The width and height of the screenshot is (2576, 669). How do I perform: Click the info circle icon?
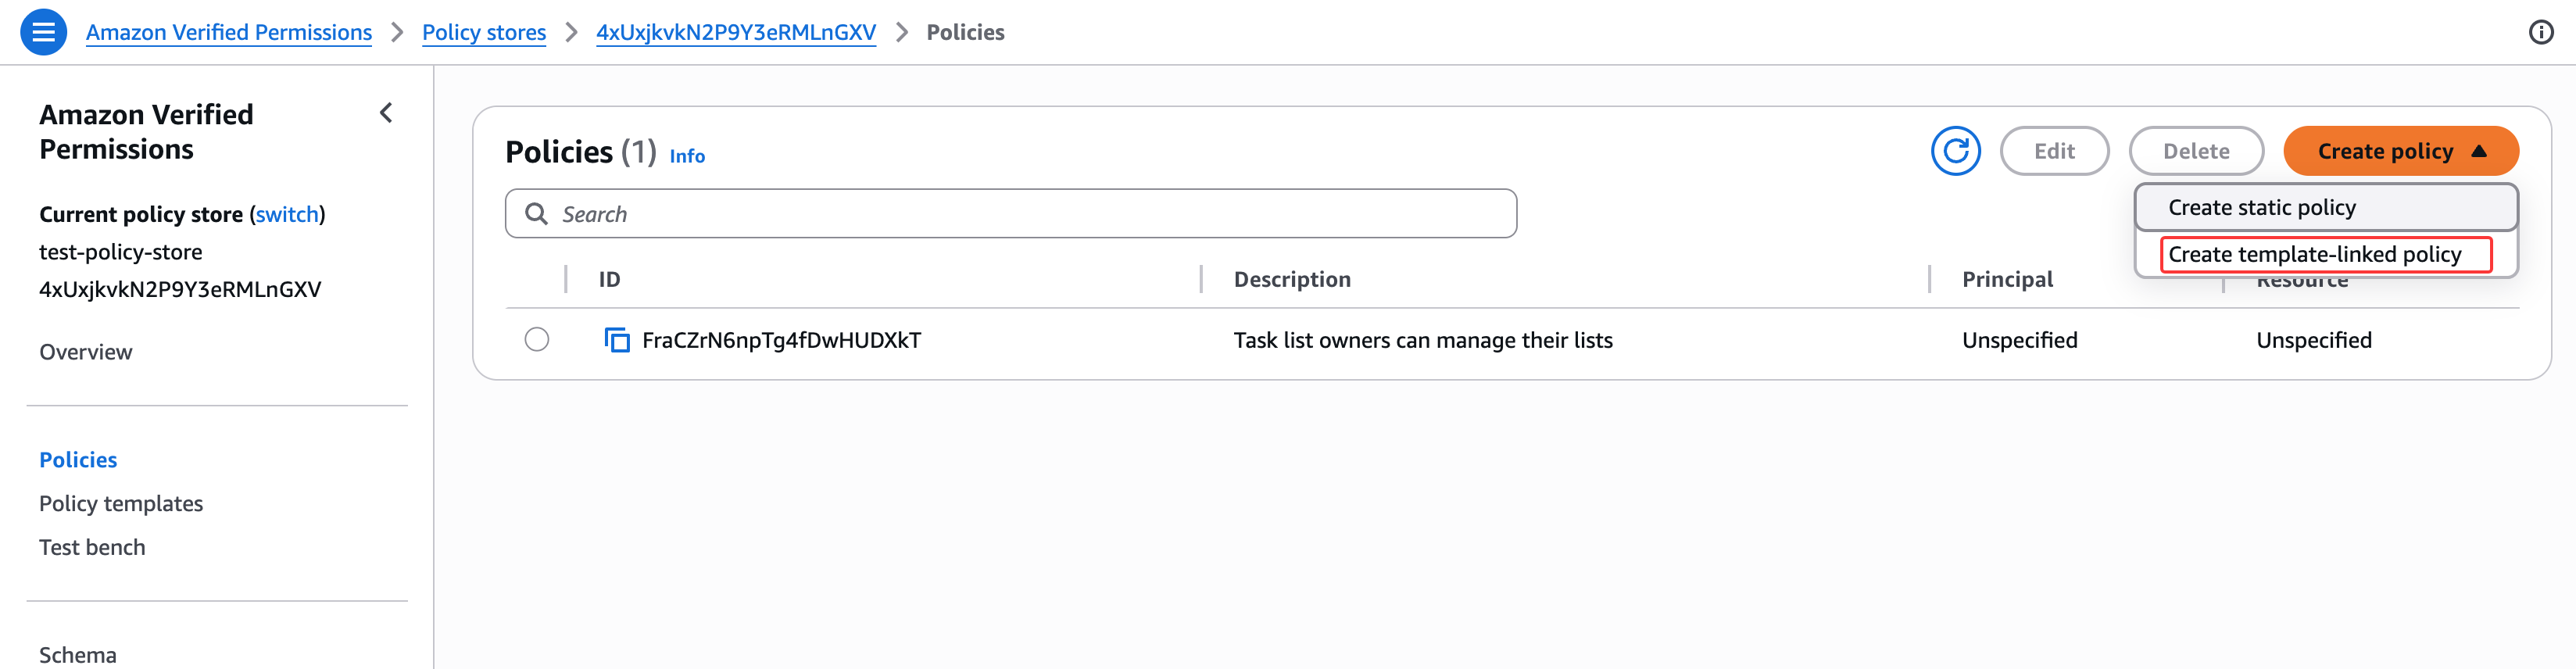point(2540,32)
